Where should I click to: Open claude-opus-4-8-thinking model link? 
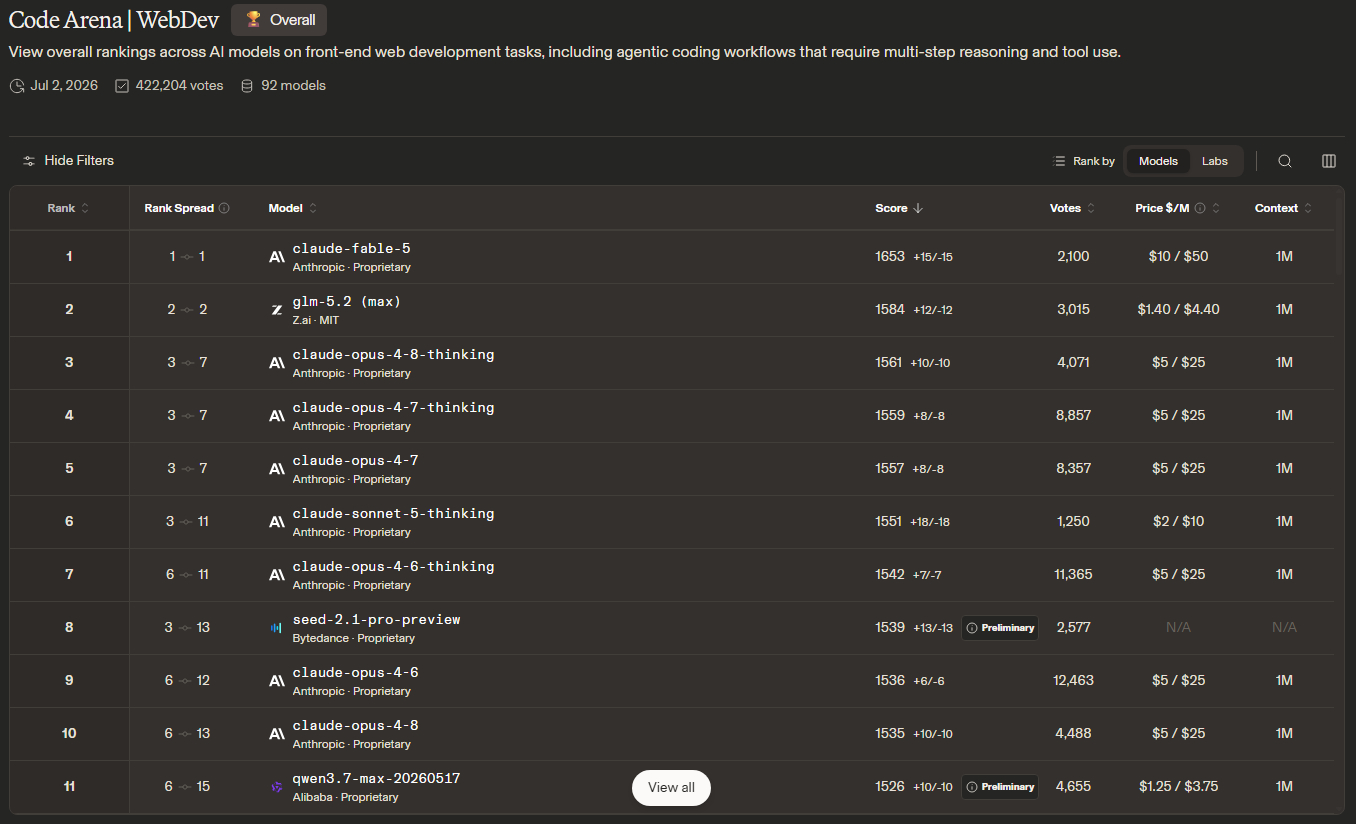point(393,355)
